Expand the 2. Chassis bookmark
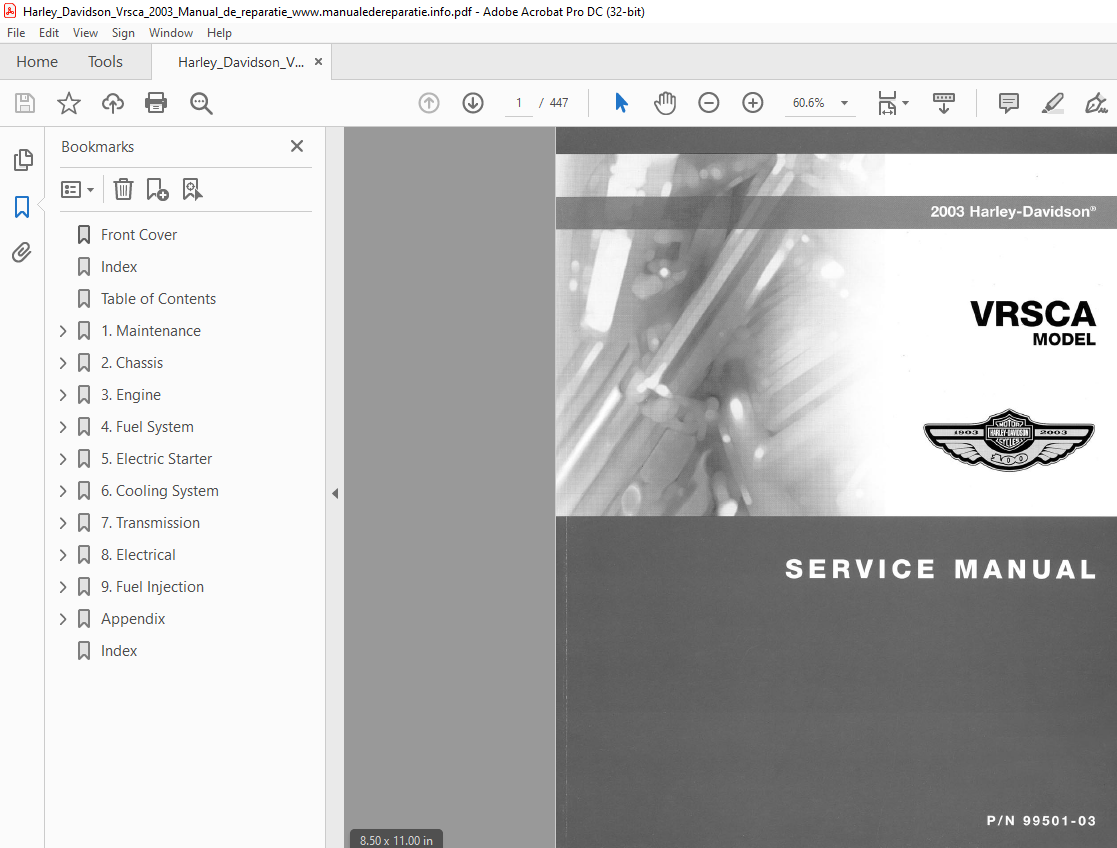This screenshot has height=848, width=1117. click(63, 363)
